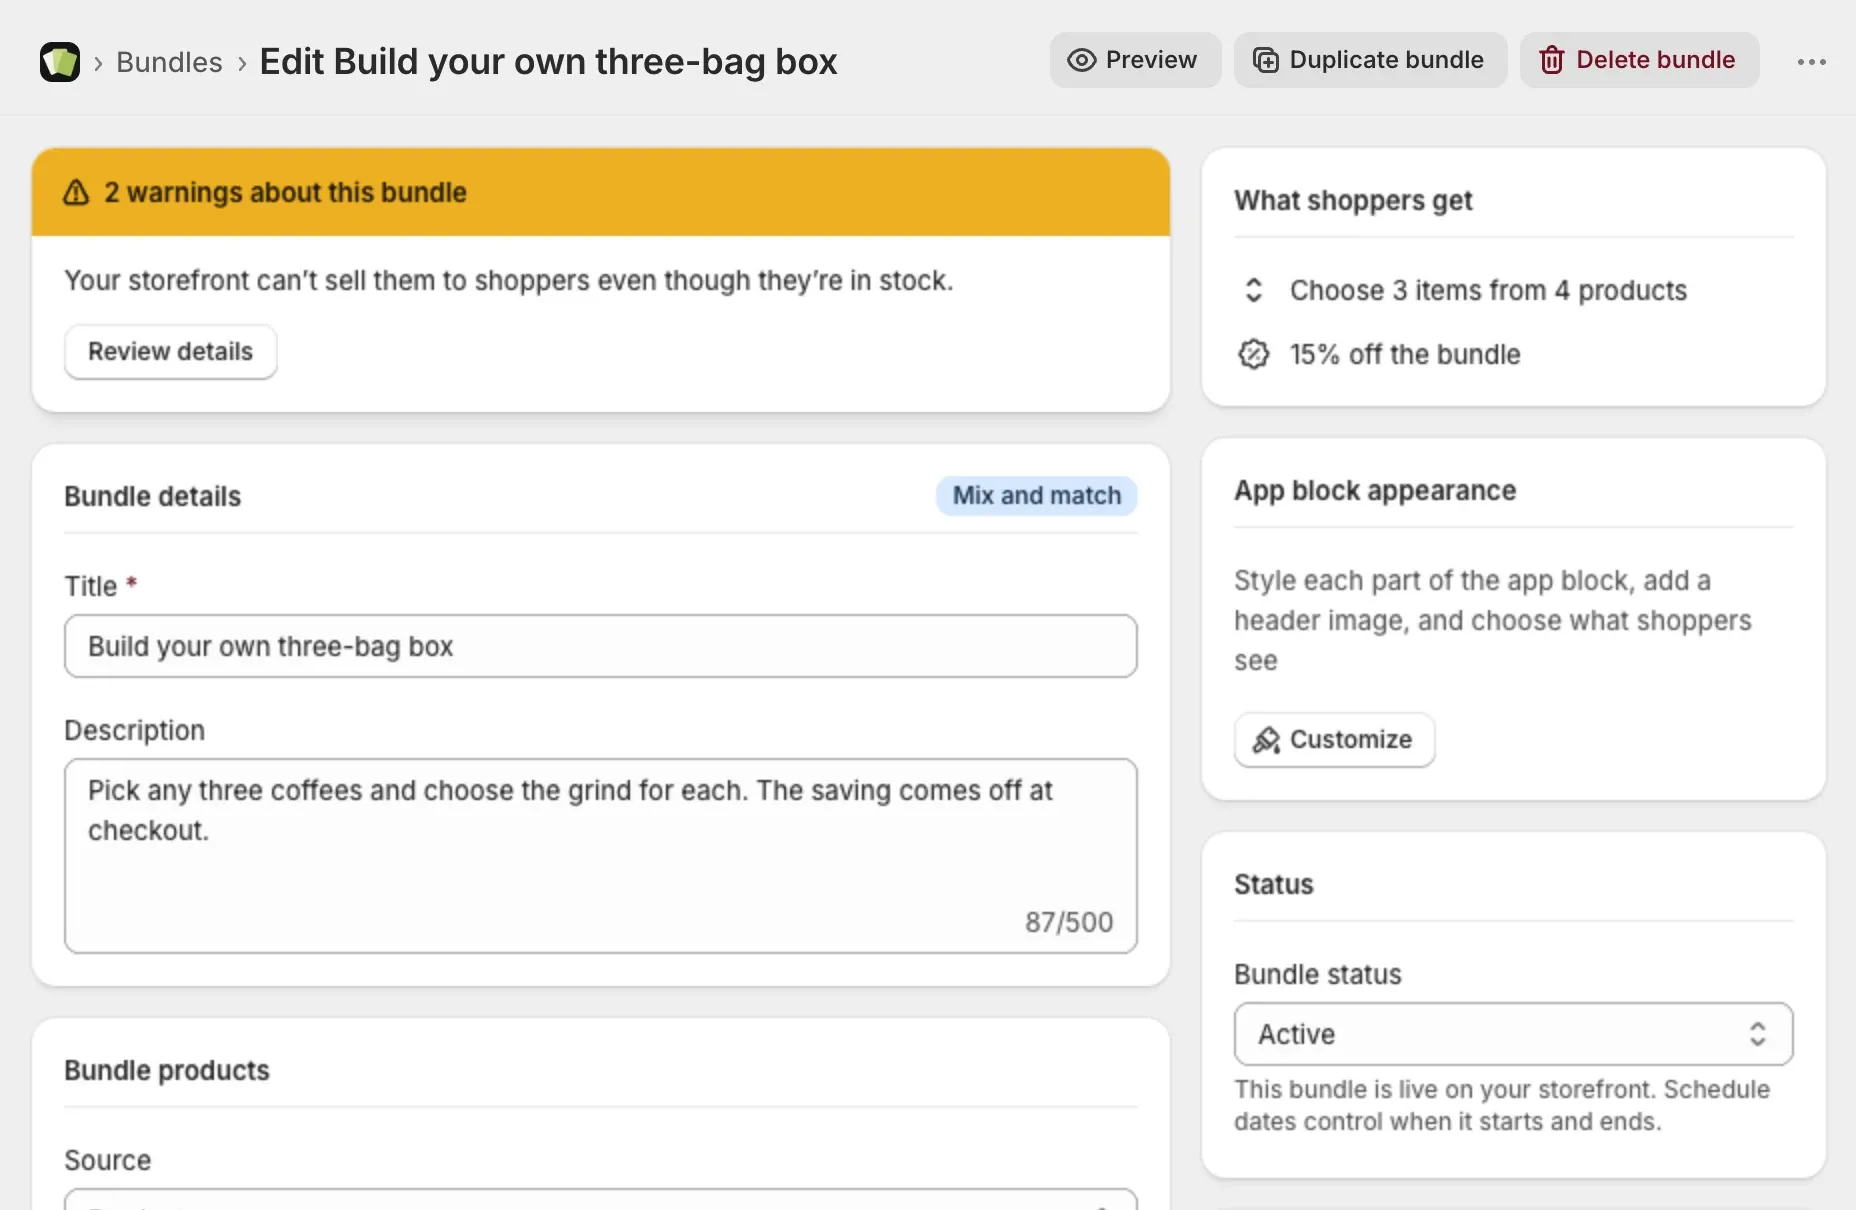Image resolution: width=1856 pixels, height=1210 pixels.
Task: Click '15% off the bundle' text
Action: coord(1405,354)
